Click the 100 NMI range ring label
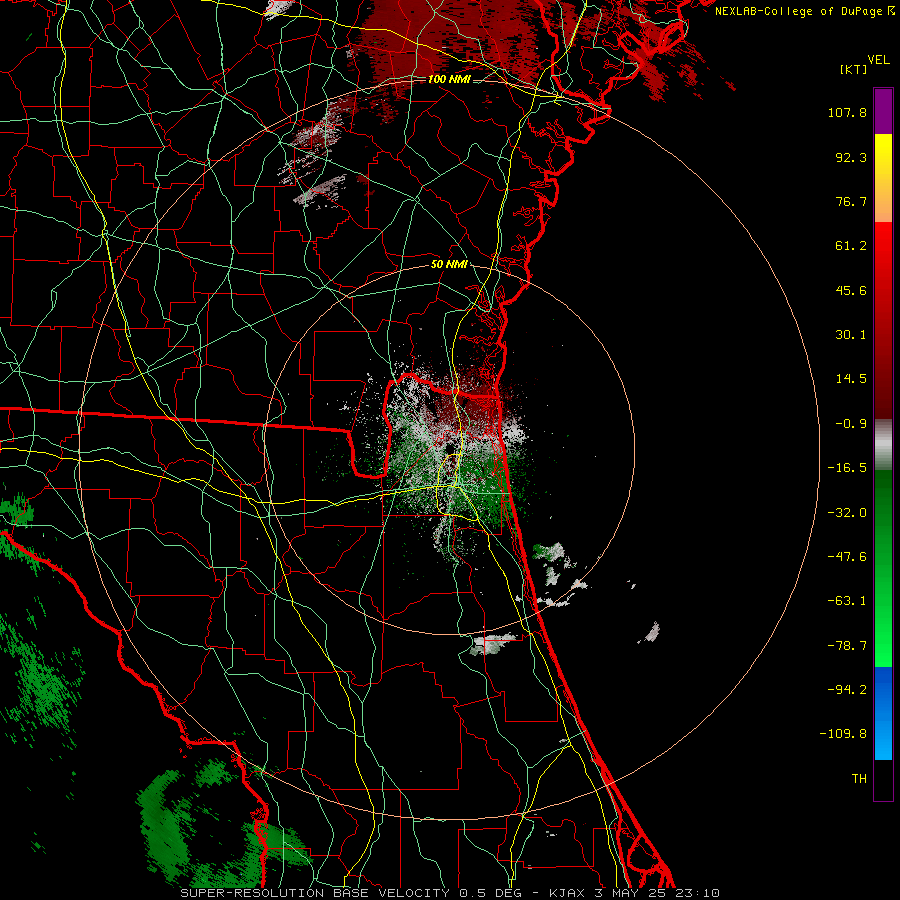 click(x=449, y=79)
